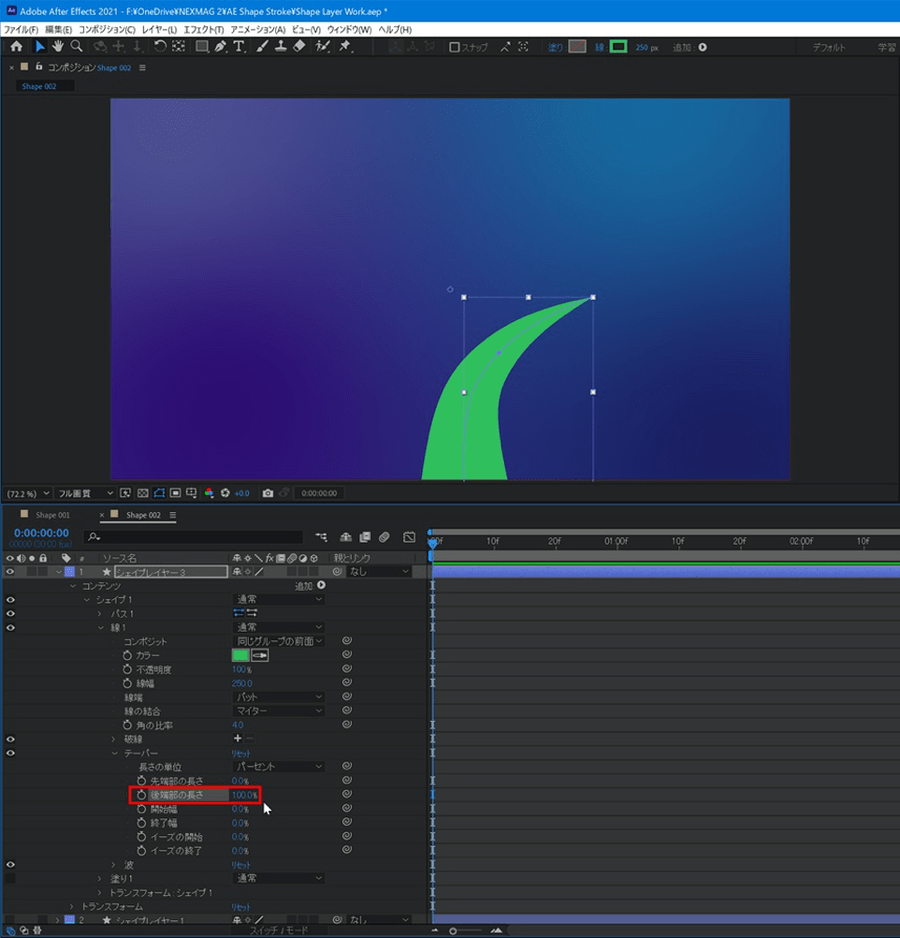Click stopwatch next to 線幅 property
This screenshot has height=938, width=900.
(x=128, y=683)
